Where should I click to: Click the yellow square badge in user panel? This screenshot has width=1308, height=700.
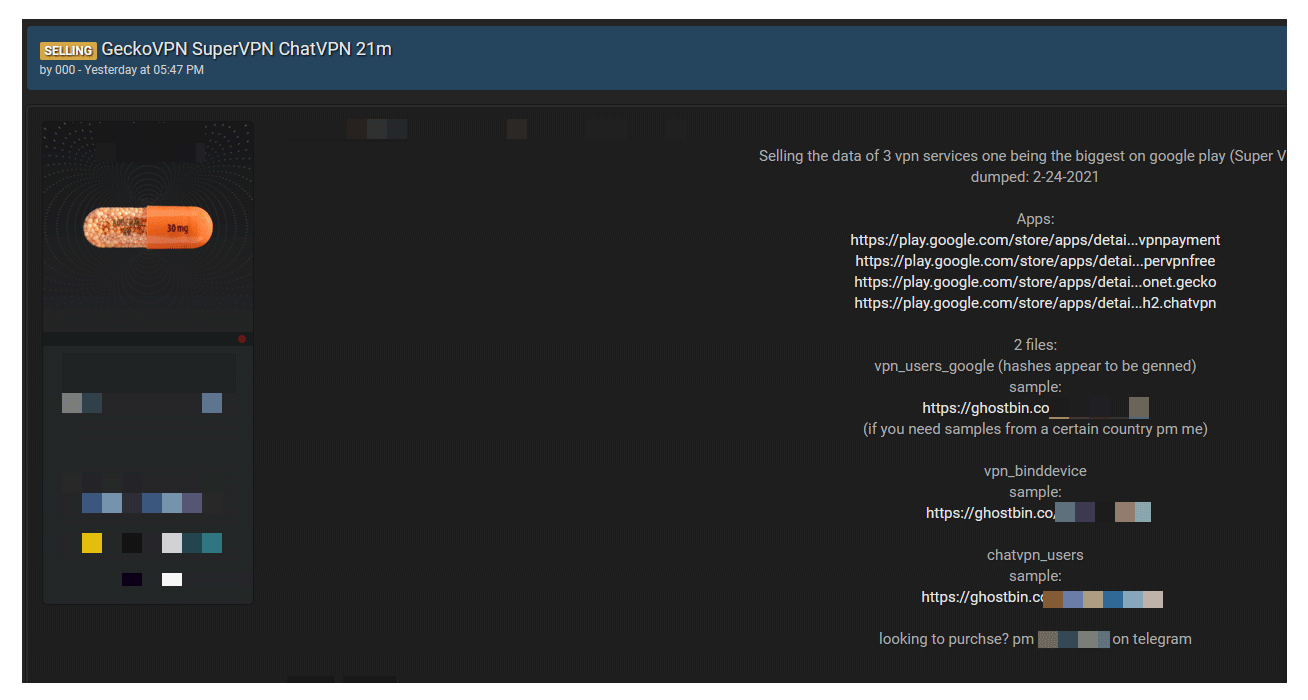[x=92, y=543]
